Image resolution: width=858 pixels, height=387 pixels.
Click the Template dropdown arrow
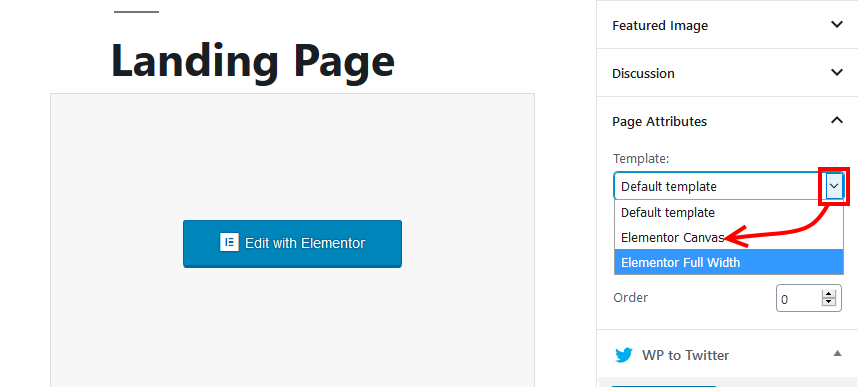click(833, 187)
